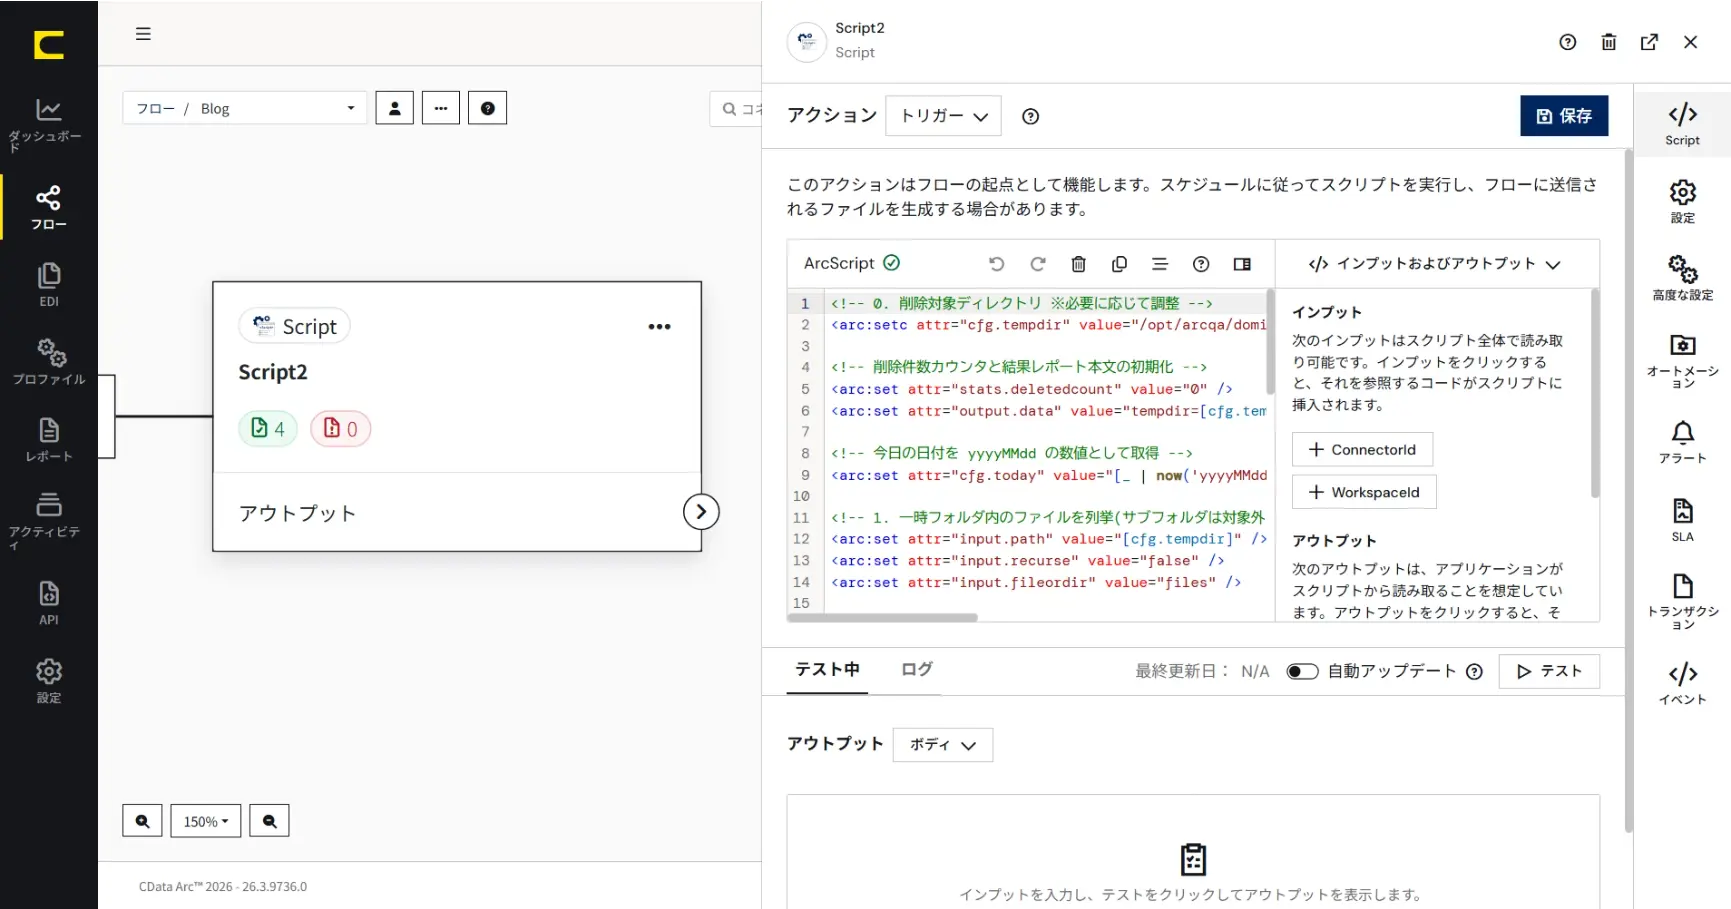The width and height of the screenshot is (1731, 909).
Task: Open the トランザクション tab
Action: (1682, 601)
